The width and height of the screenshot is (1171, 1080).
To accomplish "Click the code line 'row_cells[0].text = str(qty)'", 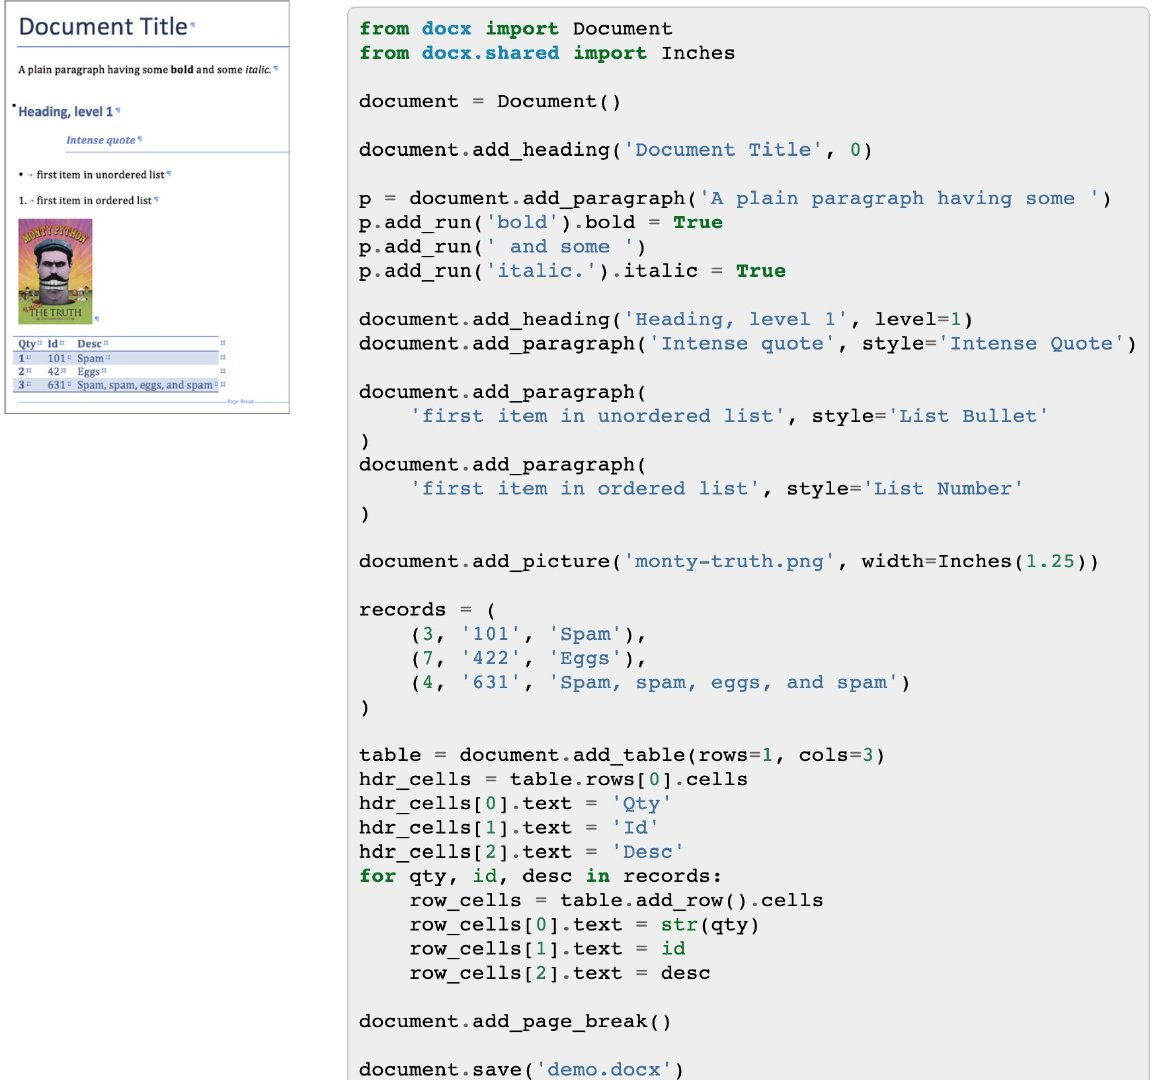I will tap(585, 925).
